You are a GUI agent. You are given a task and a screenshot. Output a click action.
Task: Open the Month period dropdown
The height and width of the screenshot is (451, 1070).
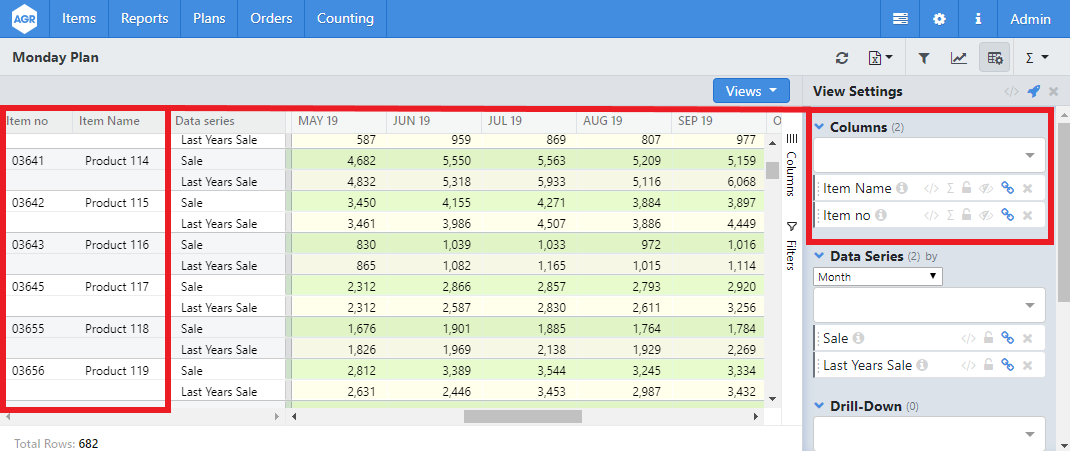tap(878, 277)
